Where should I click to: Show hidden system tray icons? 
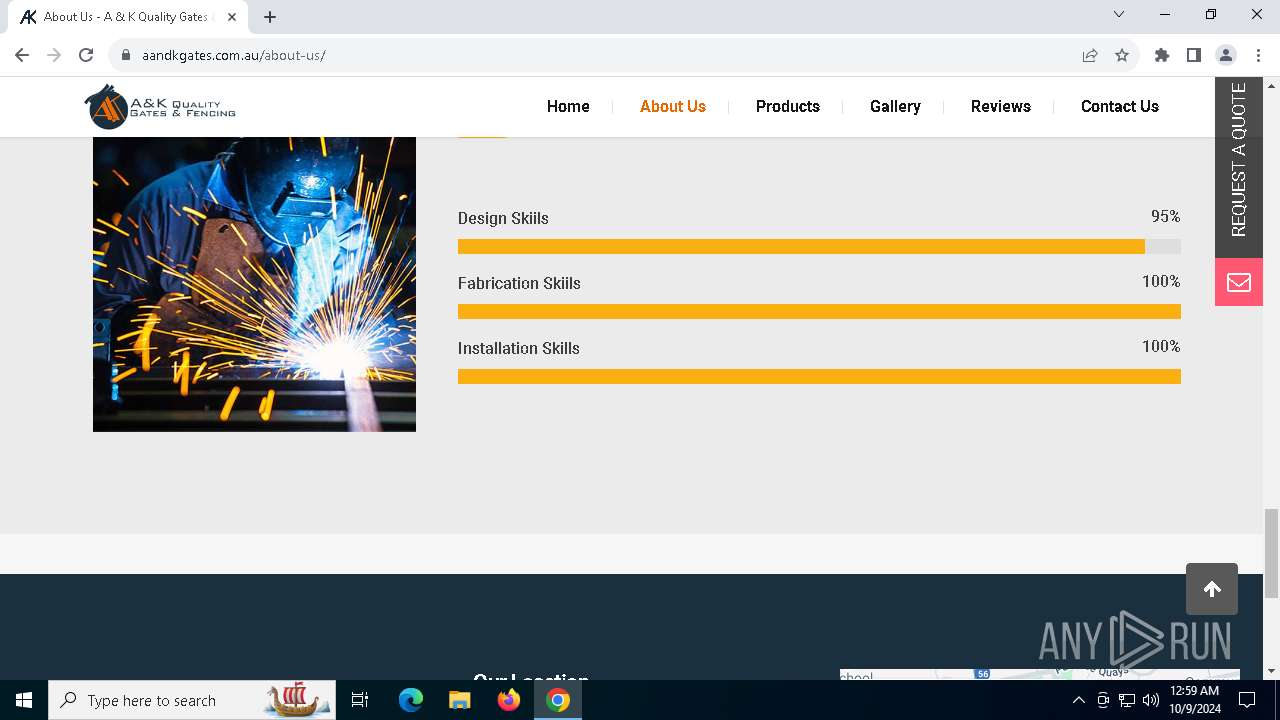[x=1078, y=700]
